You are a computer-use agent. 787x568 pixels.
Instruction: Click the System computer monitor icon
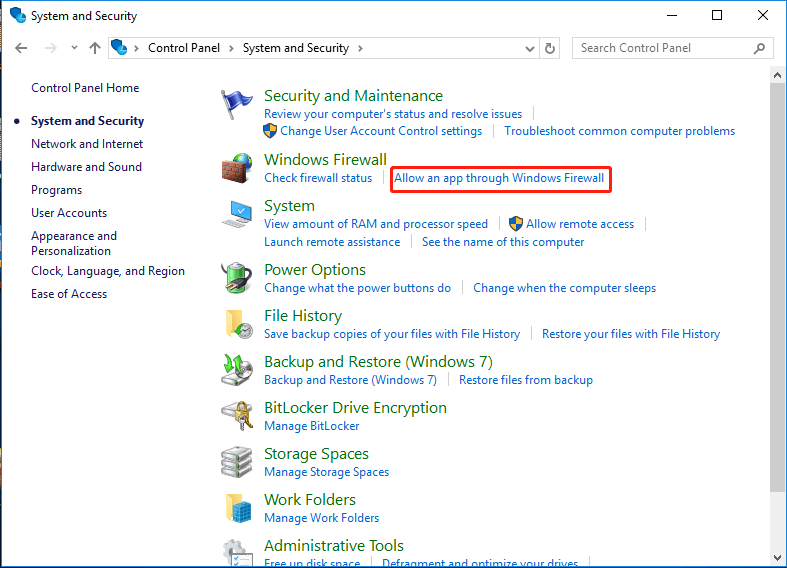coord(237,214)
